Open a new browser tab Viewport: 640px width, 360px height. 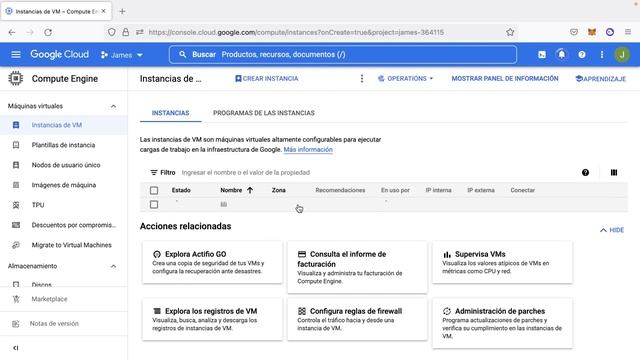122,11
